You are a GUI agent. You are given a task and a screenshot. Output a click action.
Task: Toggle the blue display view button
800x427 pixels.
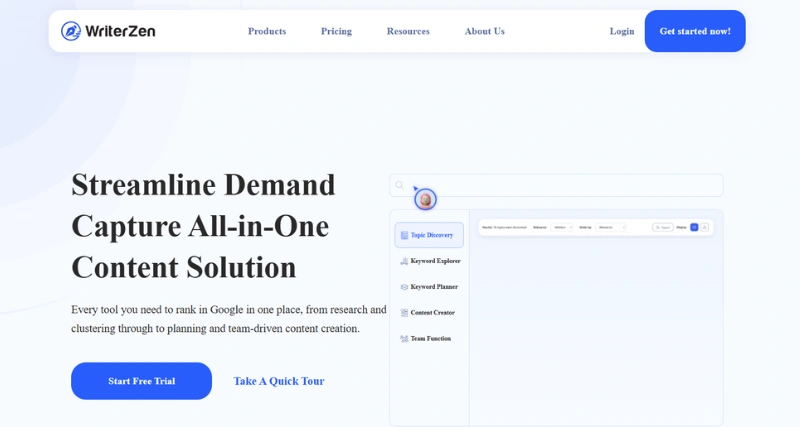(x=694, y=227)
